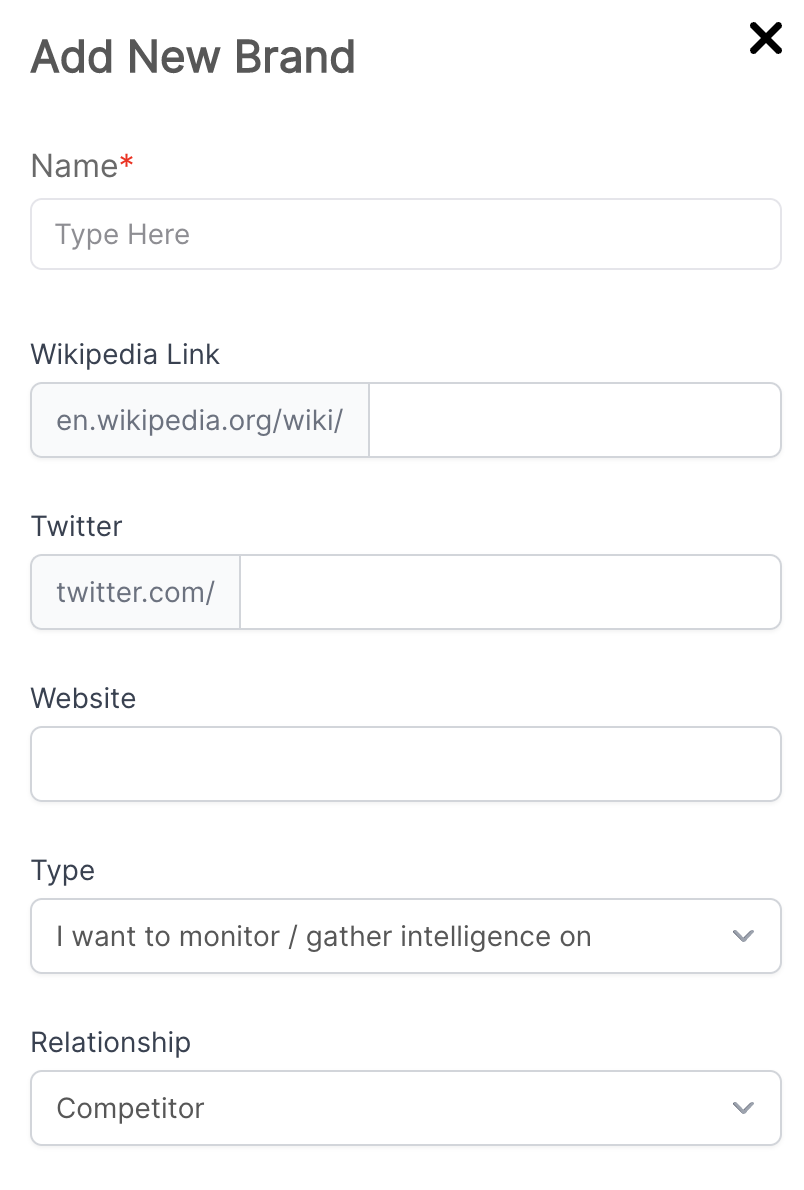The image size is (804, 1190).
Task: Click the "Add New Brand" heading
Action: [193, 57]
